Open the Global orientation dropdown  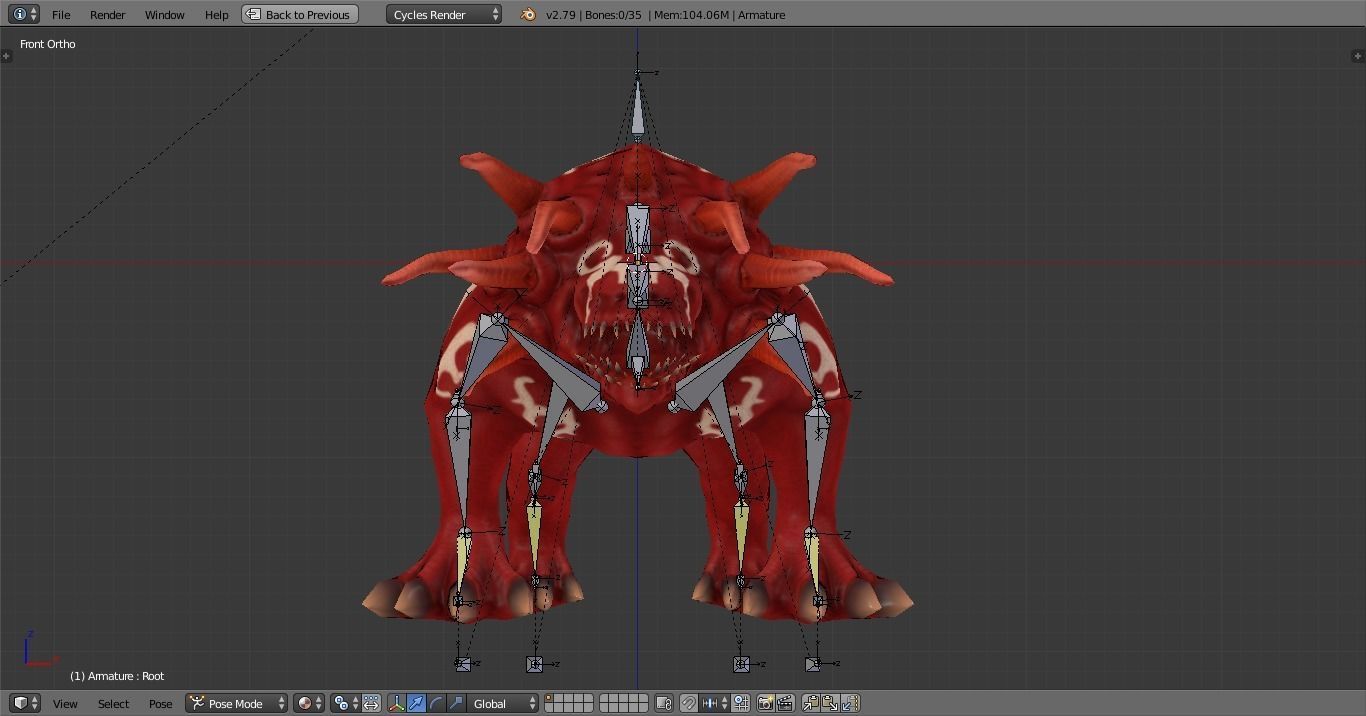504,703
